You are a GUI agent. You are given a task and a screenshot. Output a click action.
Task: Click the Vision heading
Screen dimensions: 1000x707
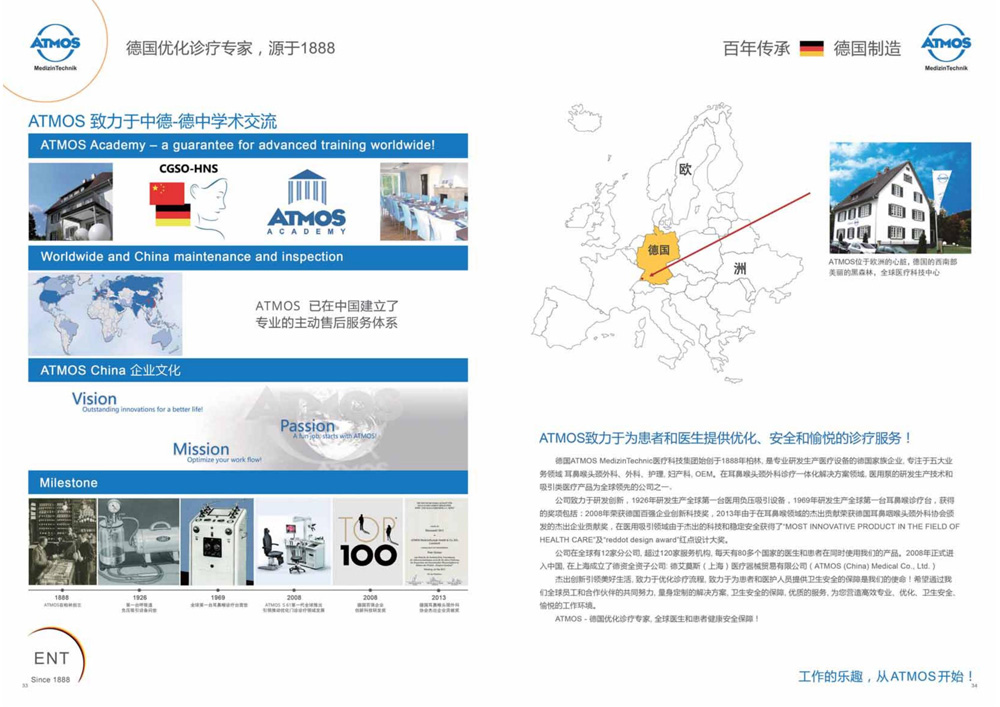[x=94, y=399]
